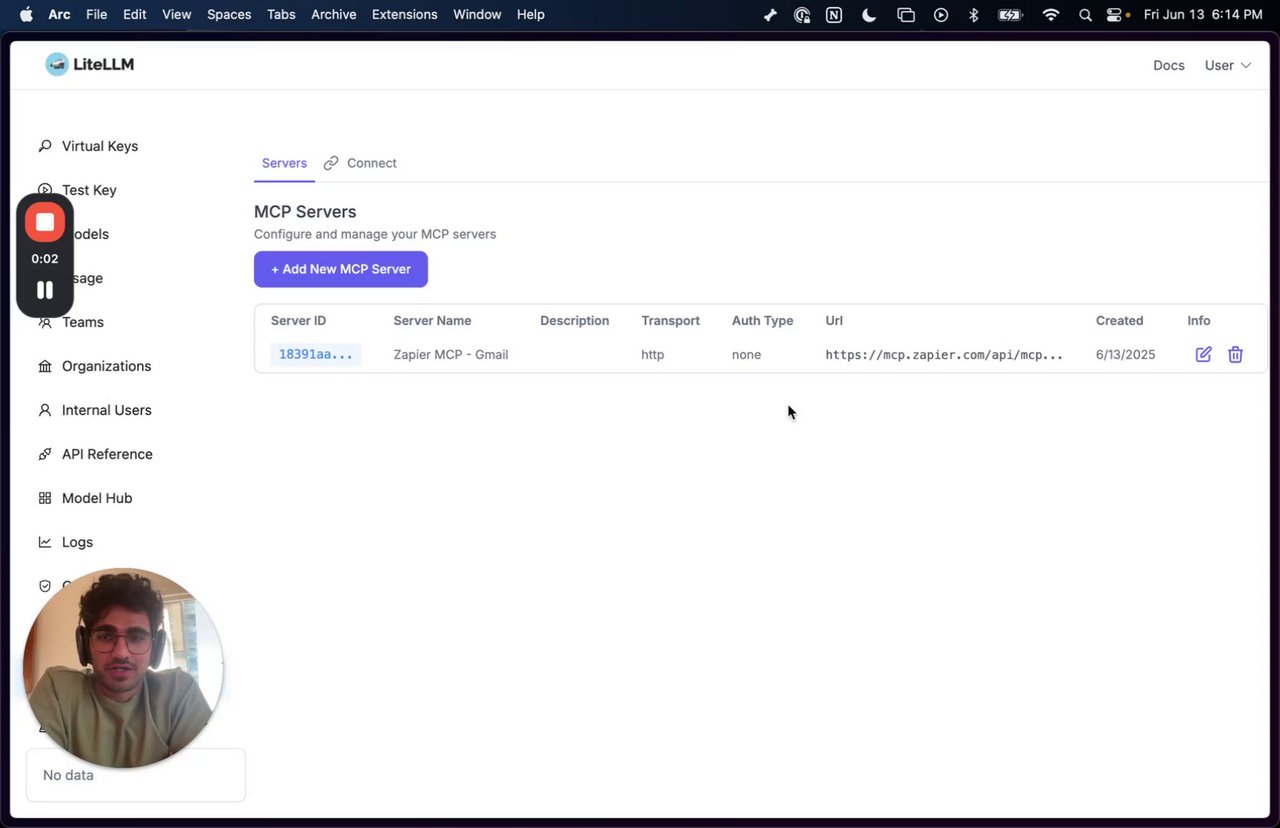Click the window stack menu bar icon

point(905,15)
